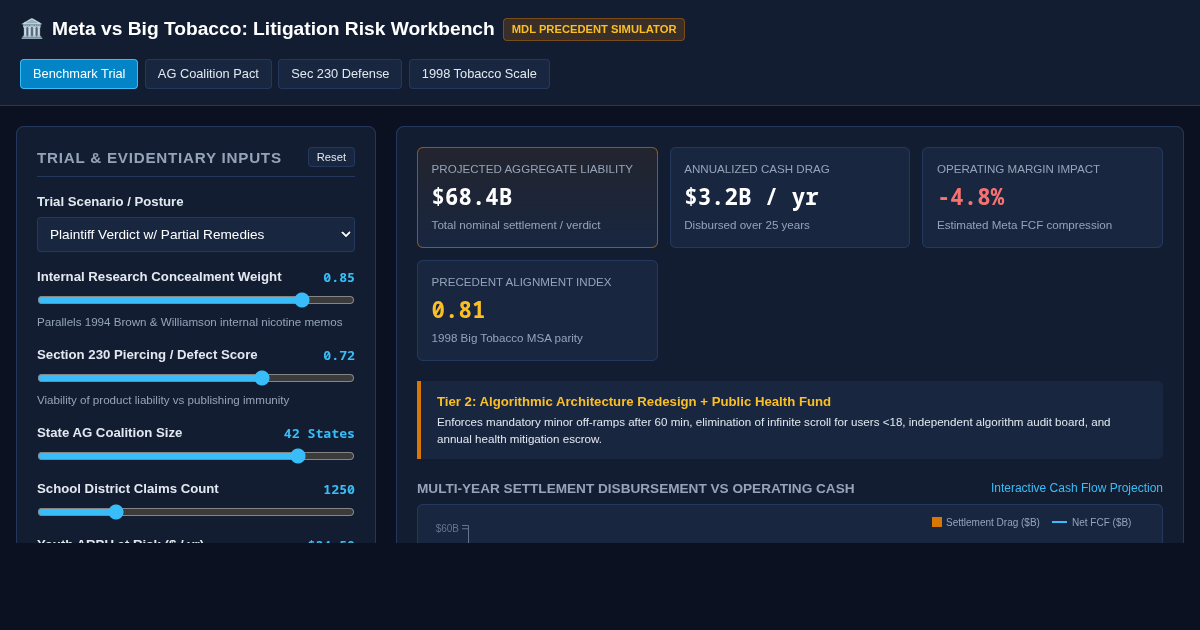Click the product liability vs publishing immunity note

163,400
